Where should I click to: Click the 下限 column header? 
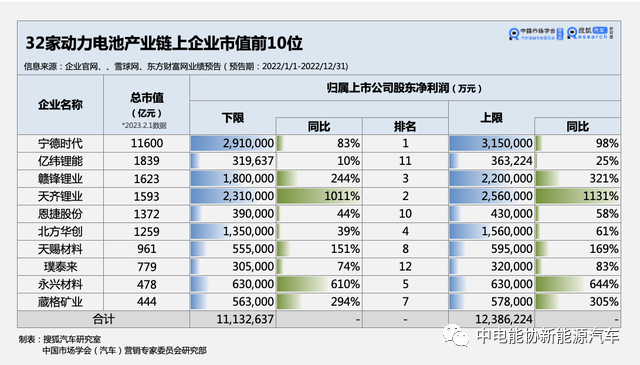[x=233, y=118]
